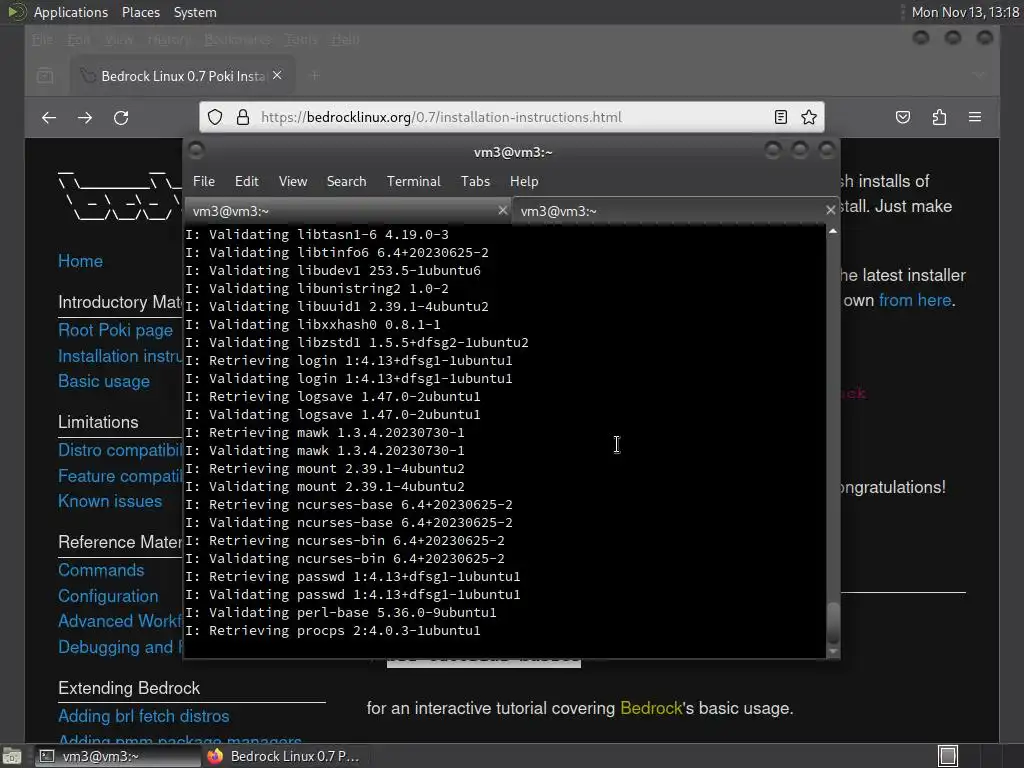Open the Home link in sidebar
Viewport: 1024px width, 768px height.
80,261
